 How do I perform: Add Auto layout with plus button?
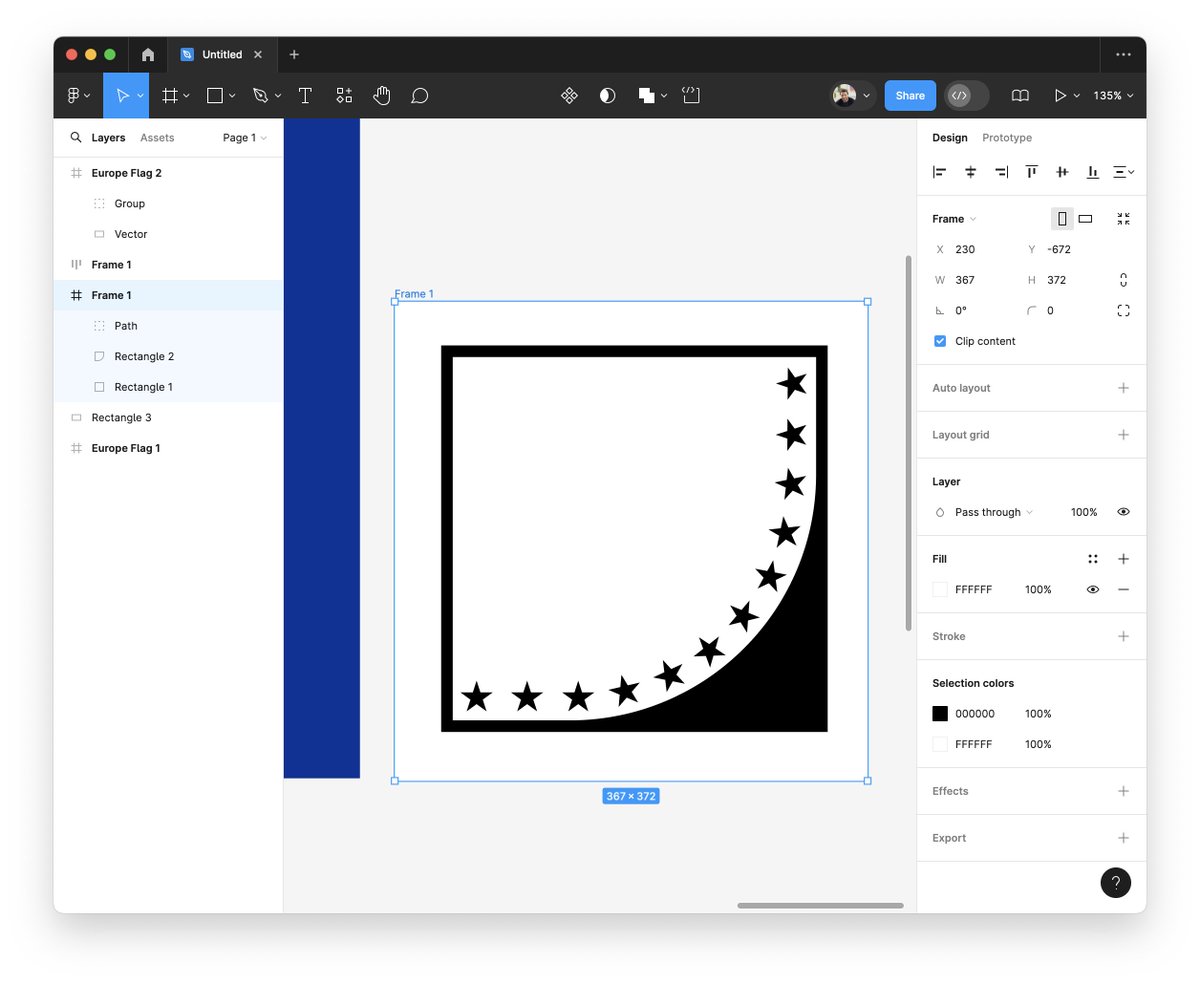pyautogui.click(x=1123, y=388)
